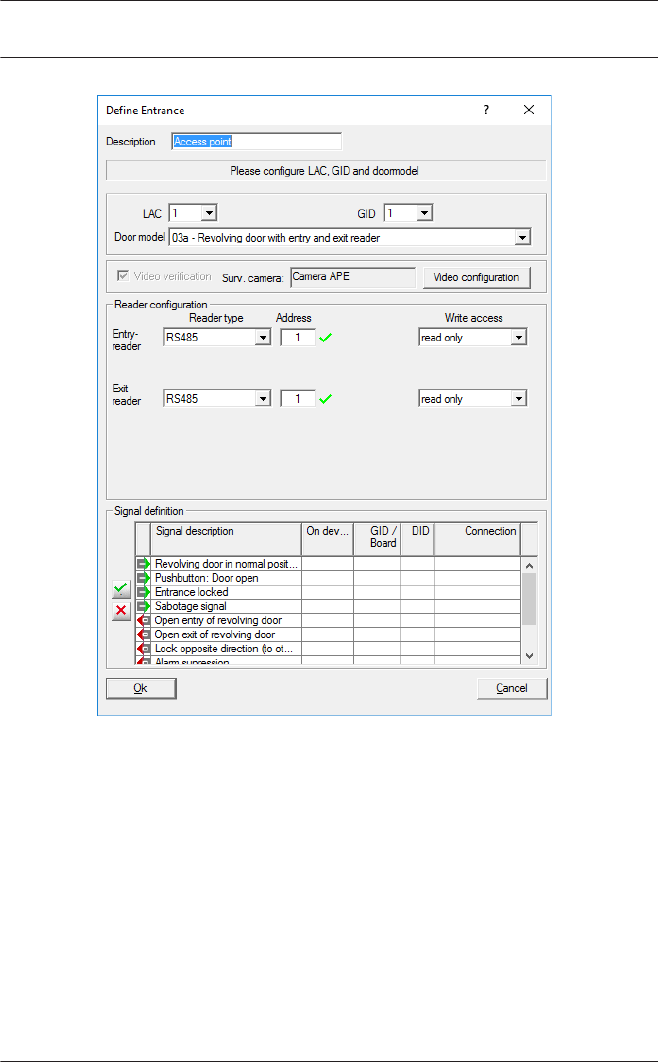The image size is (658, 1062).
Task: Open the LAC dropdown
Action: click(209, 213)
